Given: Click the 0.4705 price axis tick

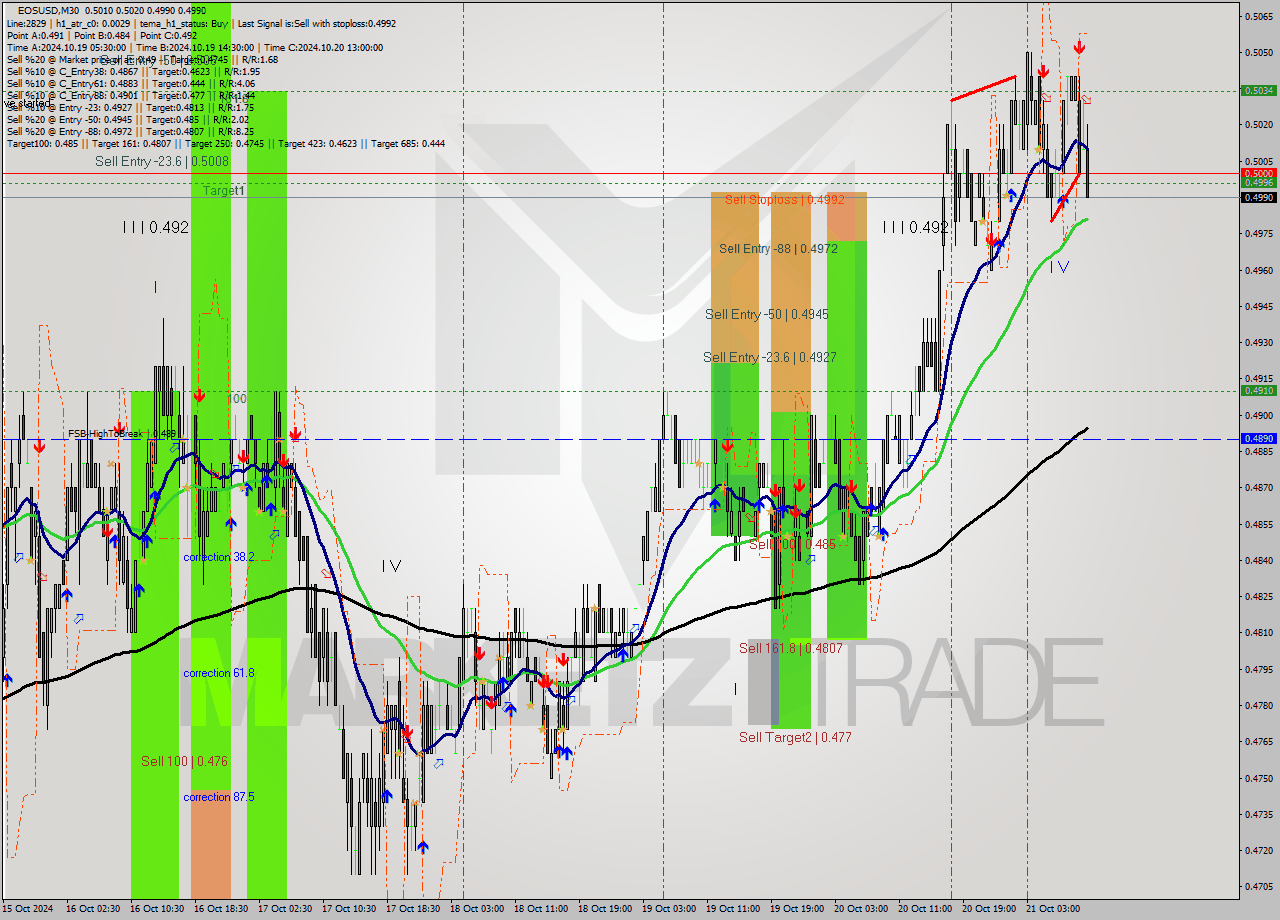Looking at the screenshot, I should pos(1258,886).
